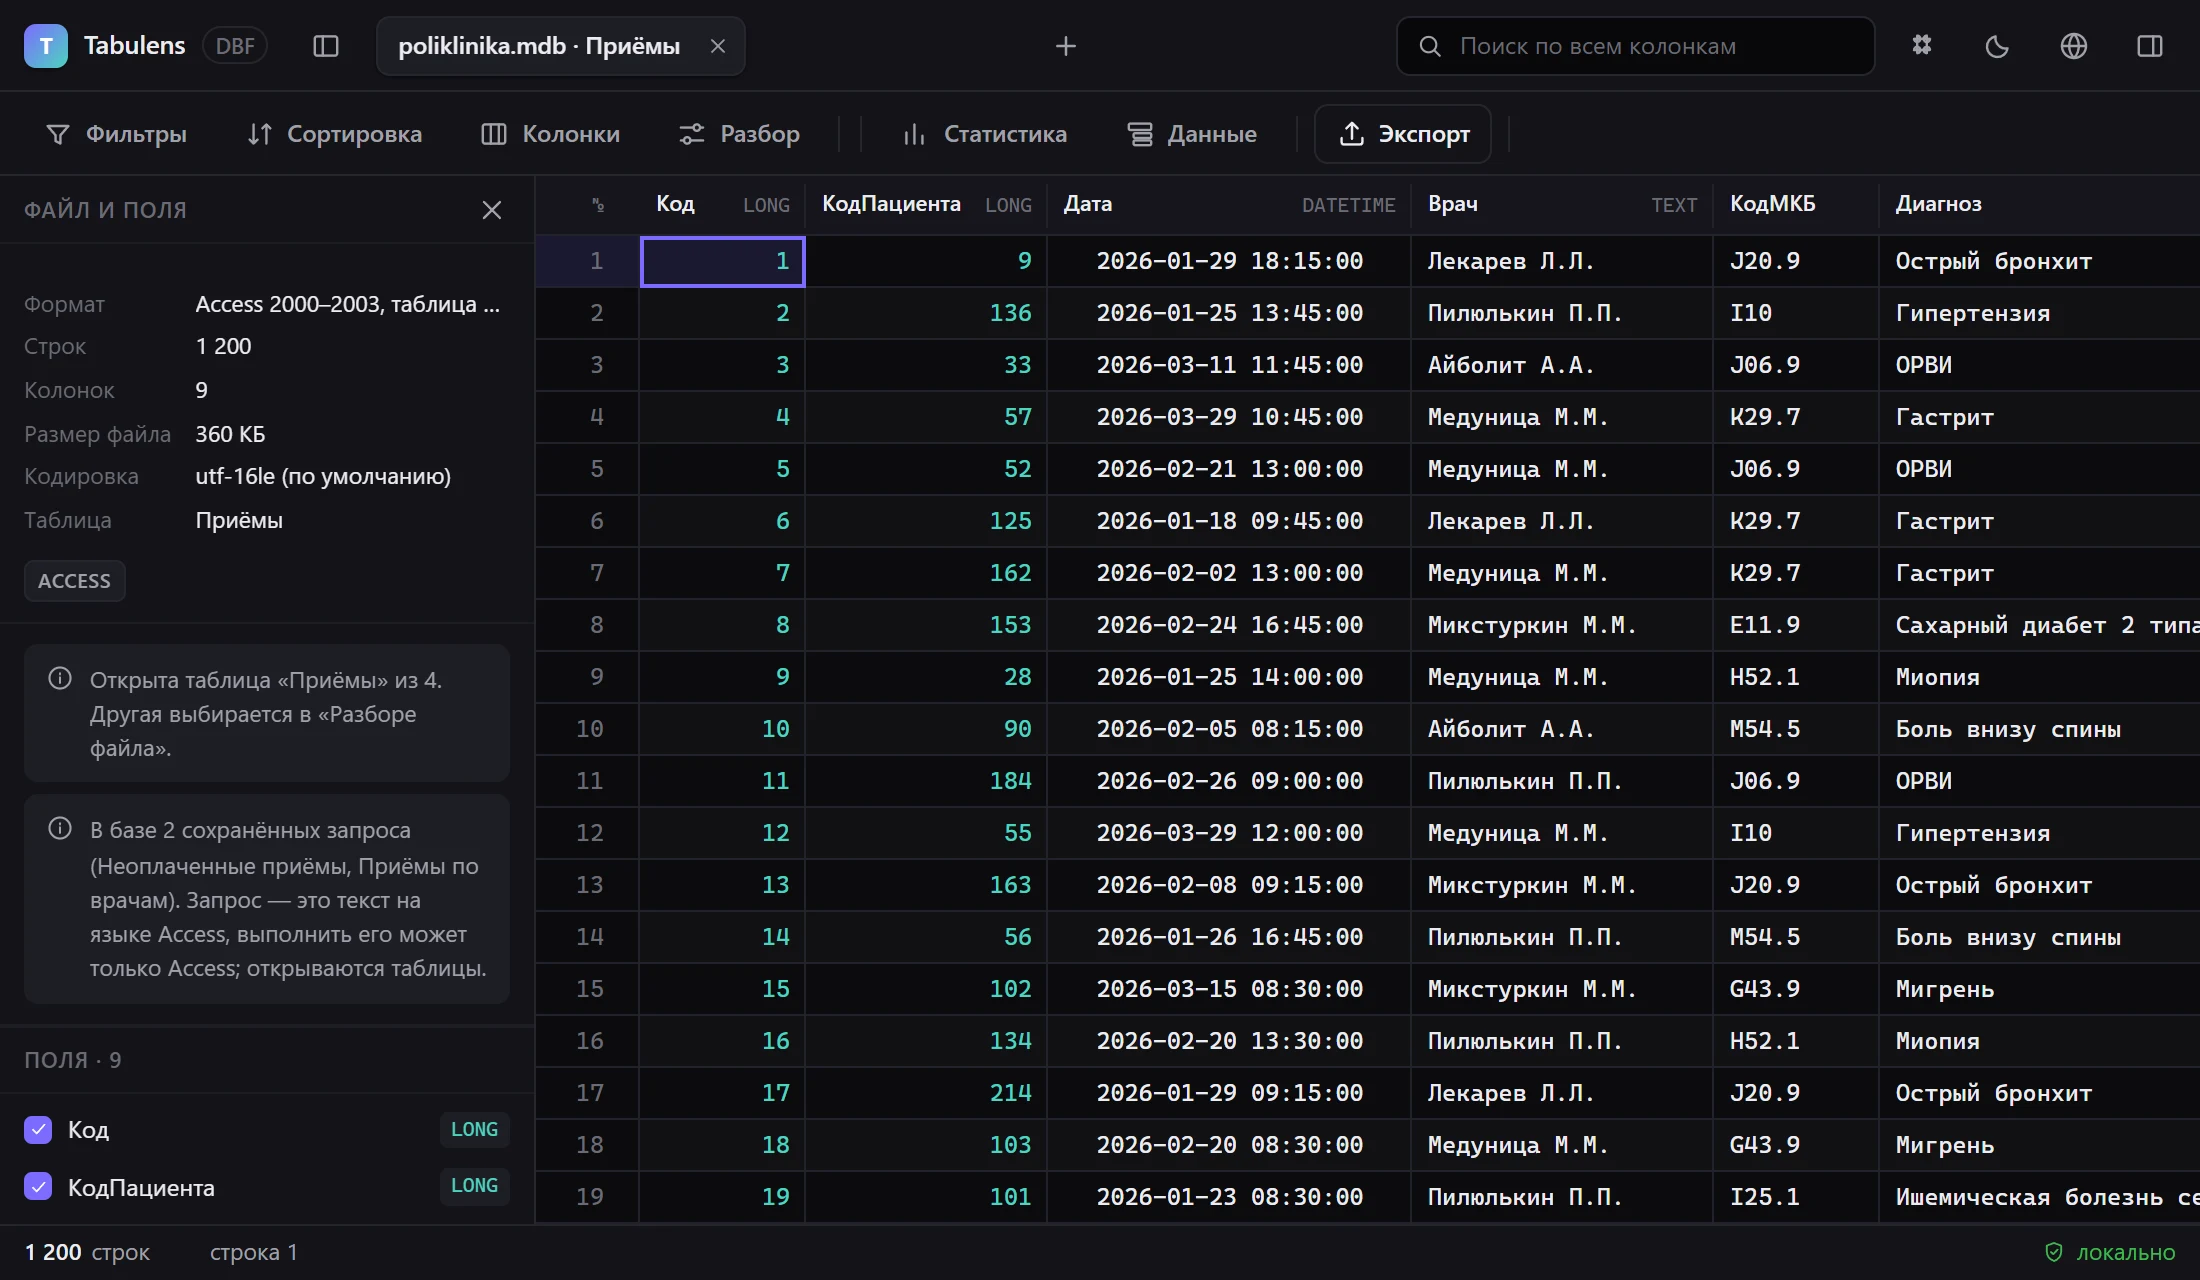Viewport: 2200px width, 1280px height.
Task: Toggle the right side panel icon
Action: tap(2150, 46)
